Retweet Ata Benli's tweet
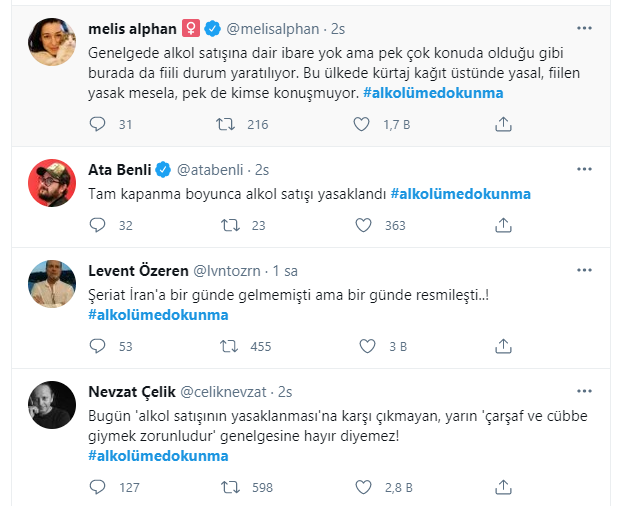The height and width of the screenshot is (506, 620). point(228,226)
